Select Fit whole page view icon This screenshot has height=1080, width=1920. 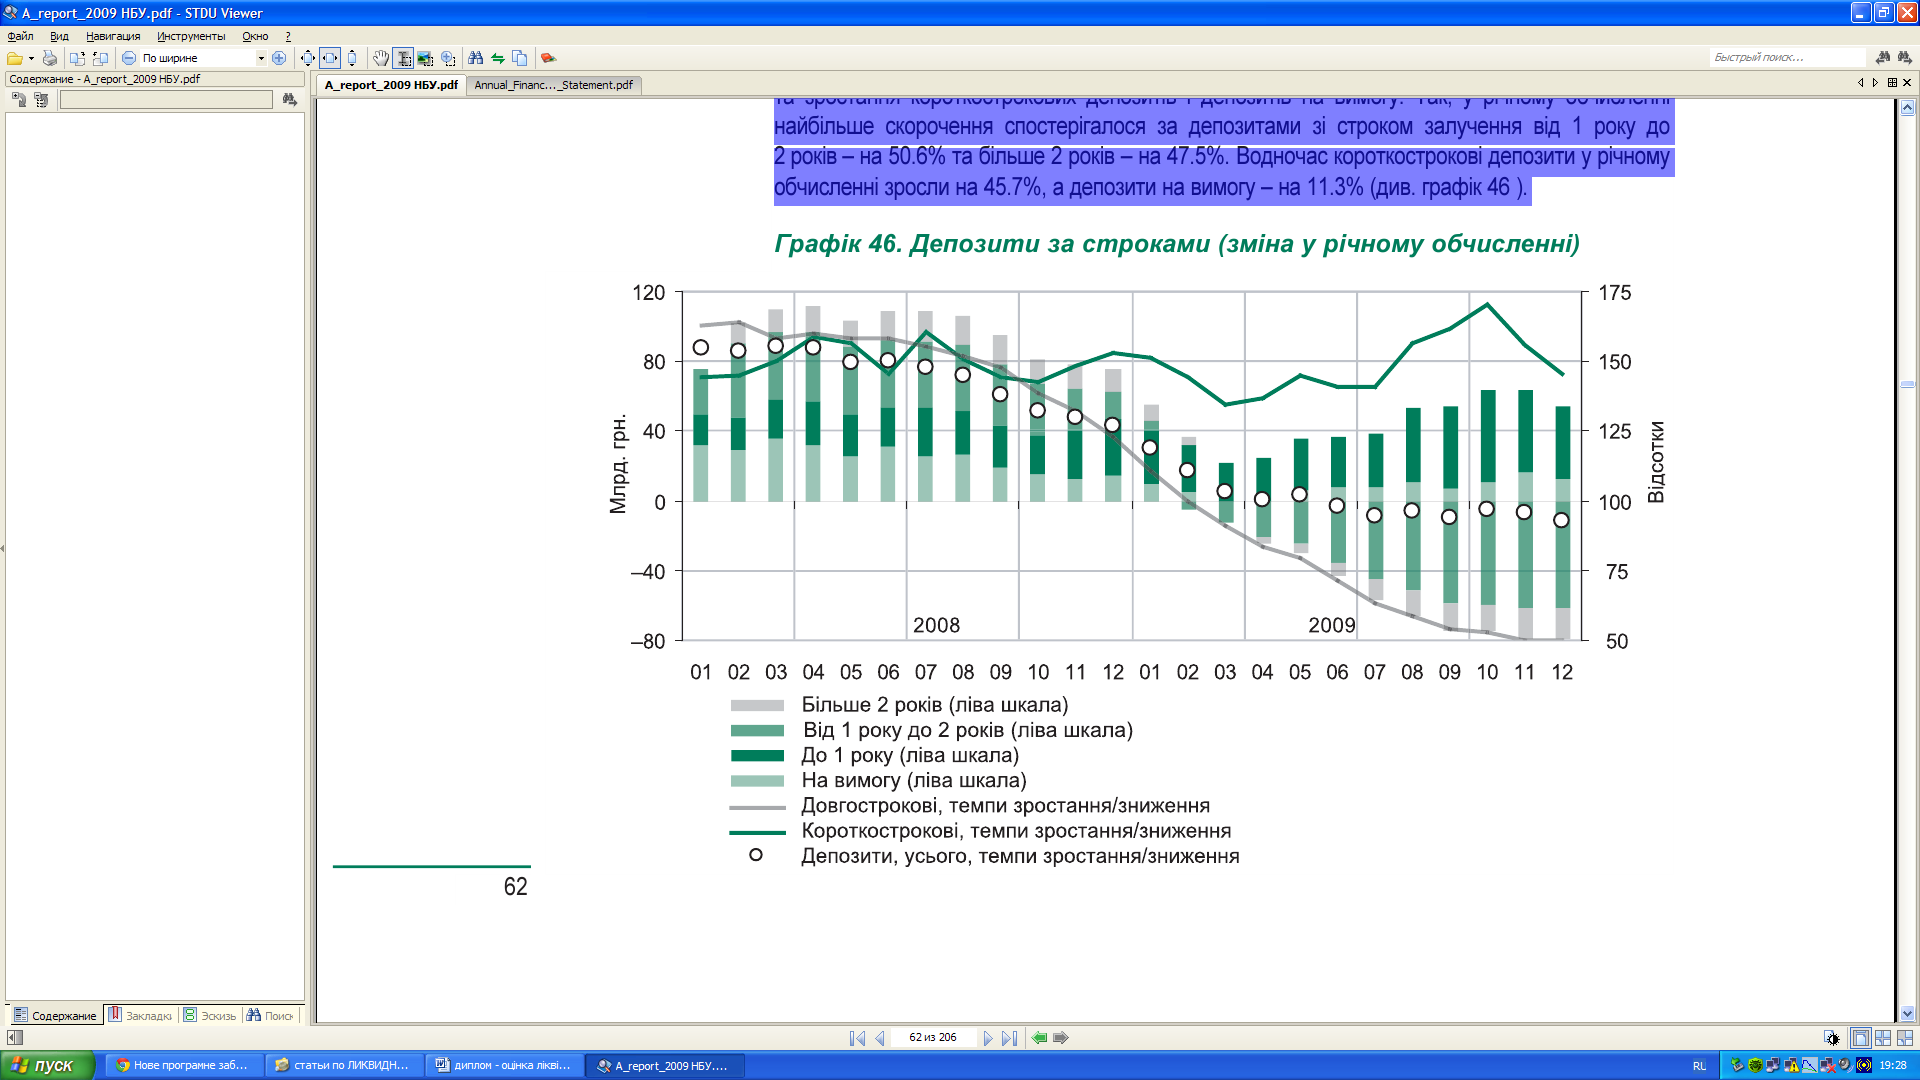point(308,58)
